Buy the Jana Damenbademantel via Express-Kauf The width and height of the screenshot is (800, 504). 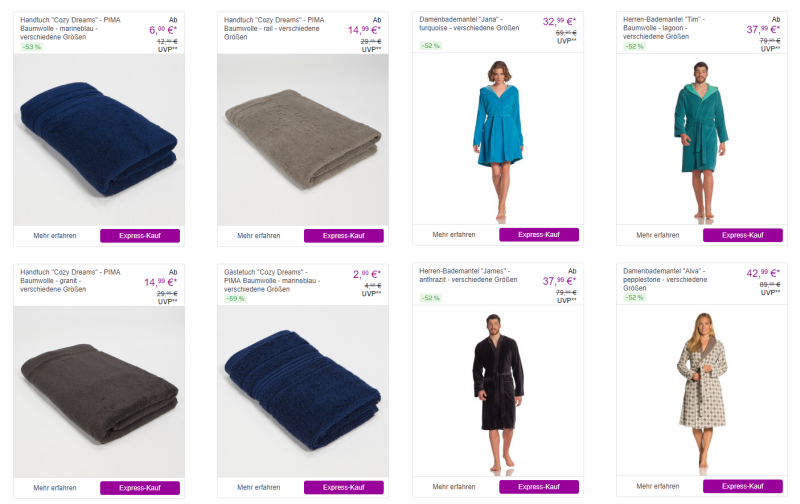click(x=539, y=235)
